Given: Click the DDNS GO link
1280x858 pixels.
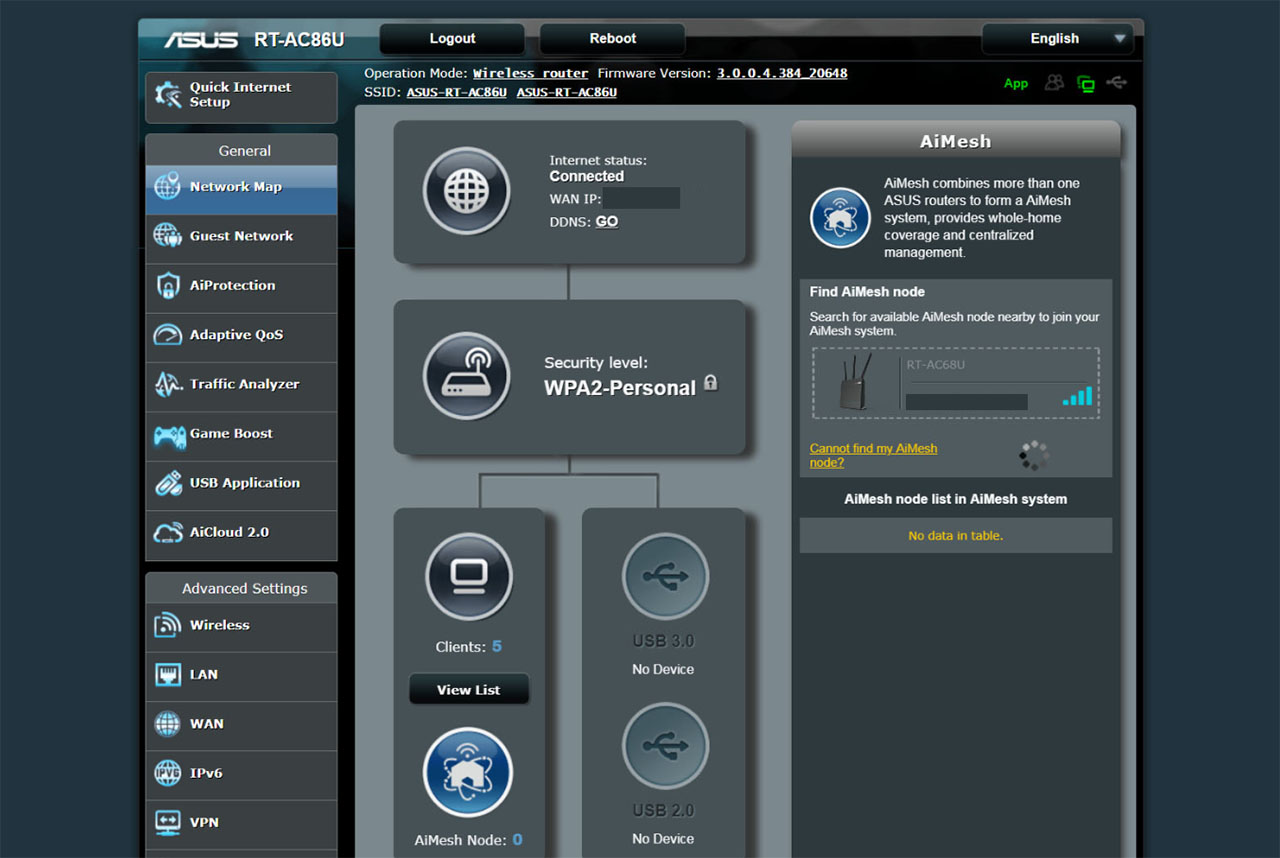Looking at the screenshot, I should tap(607, 222).
